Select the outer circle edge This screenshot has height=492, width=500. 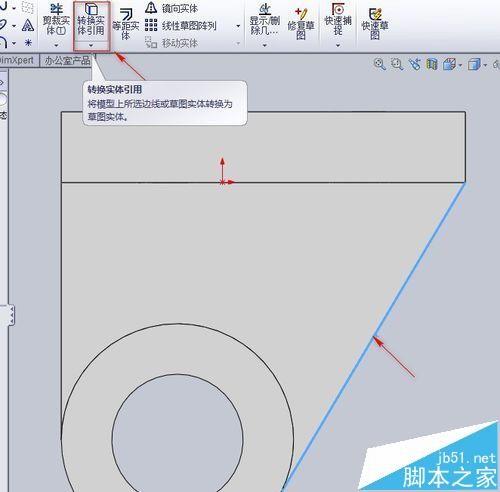(x=178, y=323)
